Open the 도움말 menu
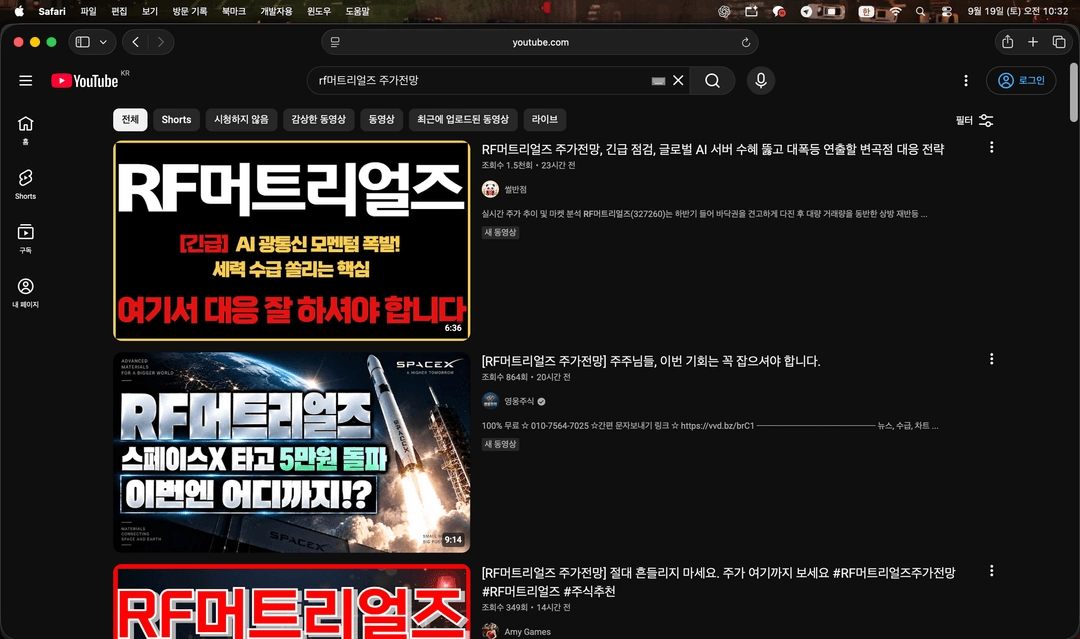Screen dimensions: 1080x639 tap(357, 11)
